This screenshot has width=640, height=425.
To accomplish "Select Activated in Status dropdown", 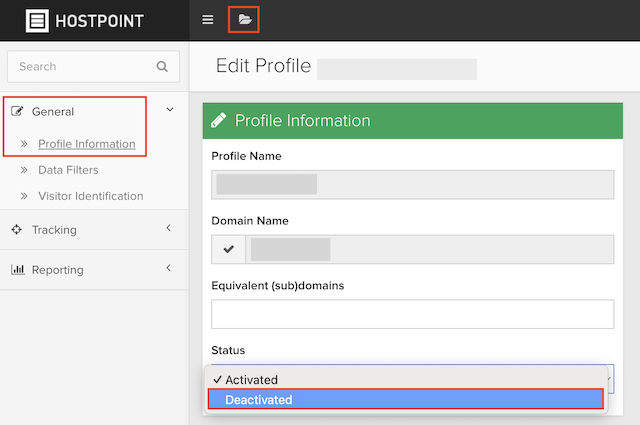I will click(406, 380).
